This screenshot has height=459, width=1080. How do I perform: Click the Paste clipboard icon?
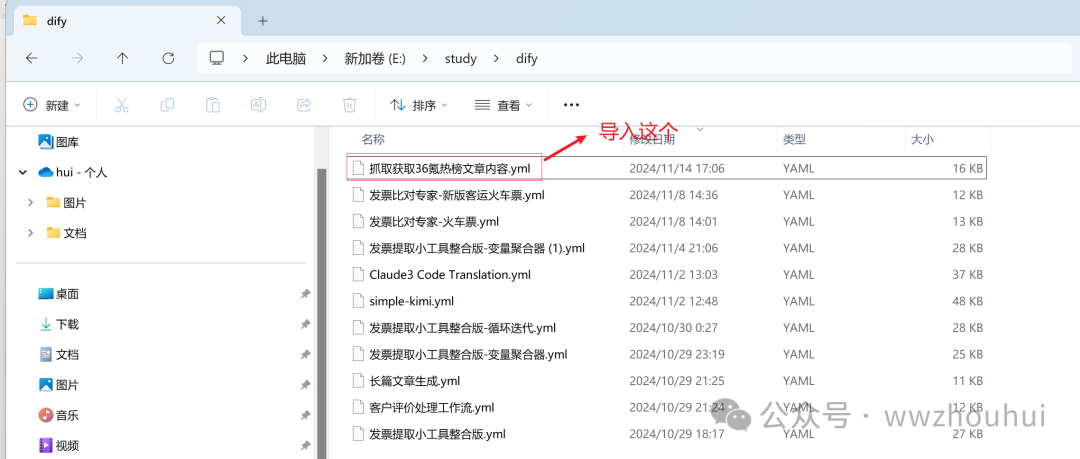click(x=213, y=105)
